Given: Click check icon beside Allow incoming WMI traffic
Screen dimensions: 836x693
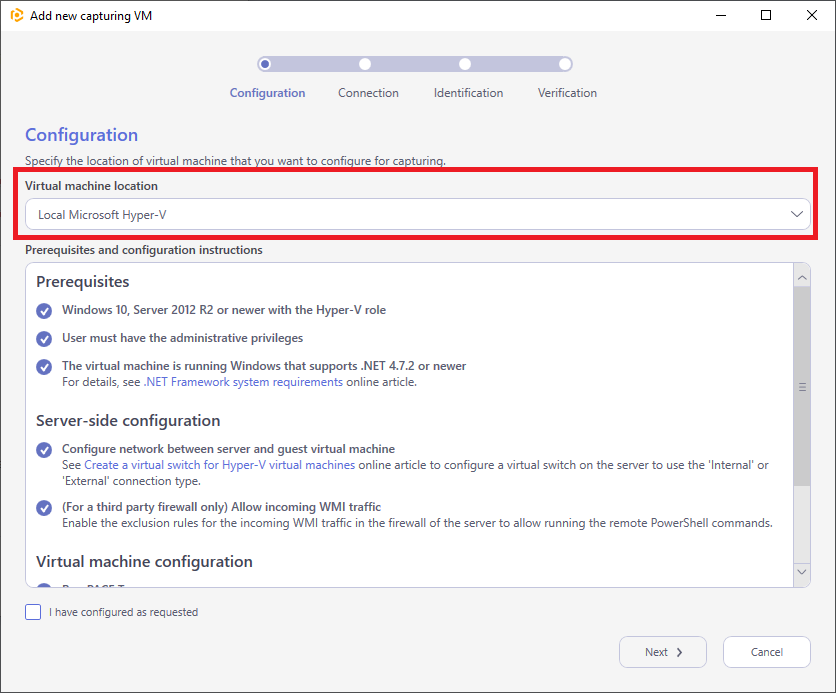Looking at the screenshot, I should (44, 507).
